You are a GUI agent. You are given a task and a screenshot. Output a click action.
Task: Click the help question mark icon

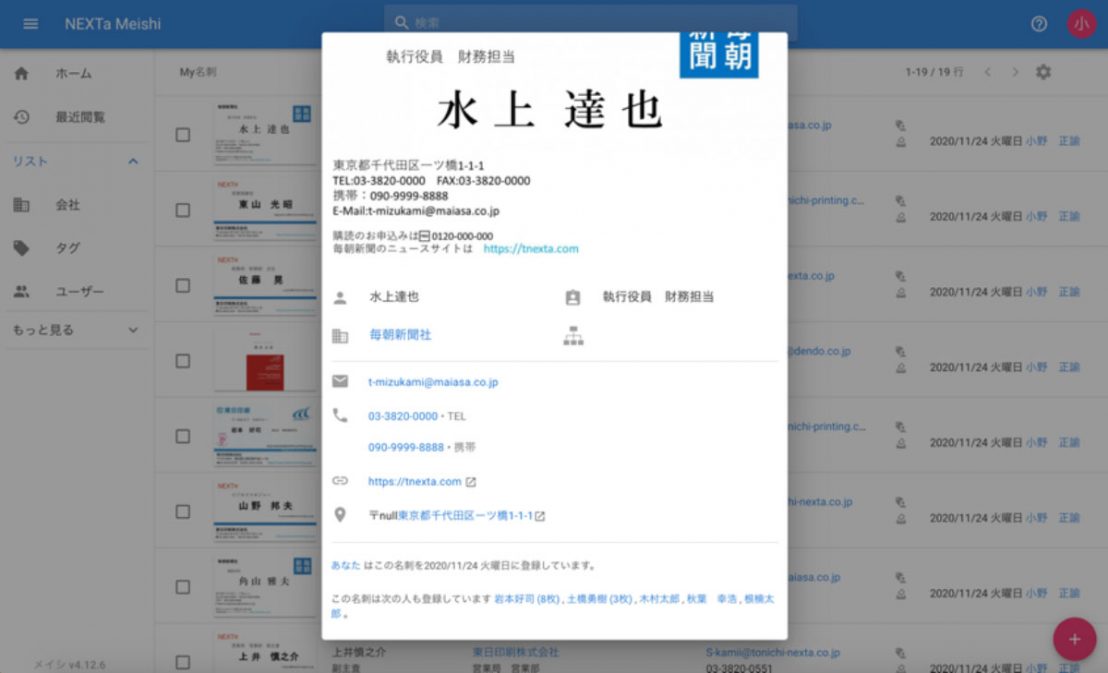click(x=1039, y=23)
